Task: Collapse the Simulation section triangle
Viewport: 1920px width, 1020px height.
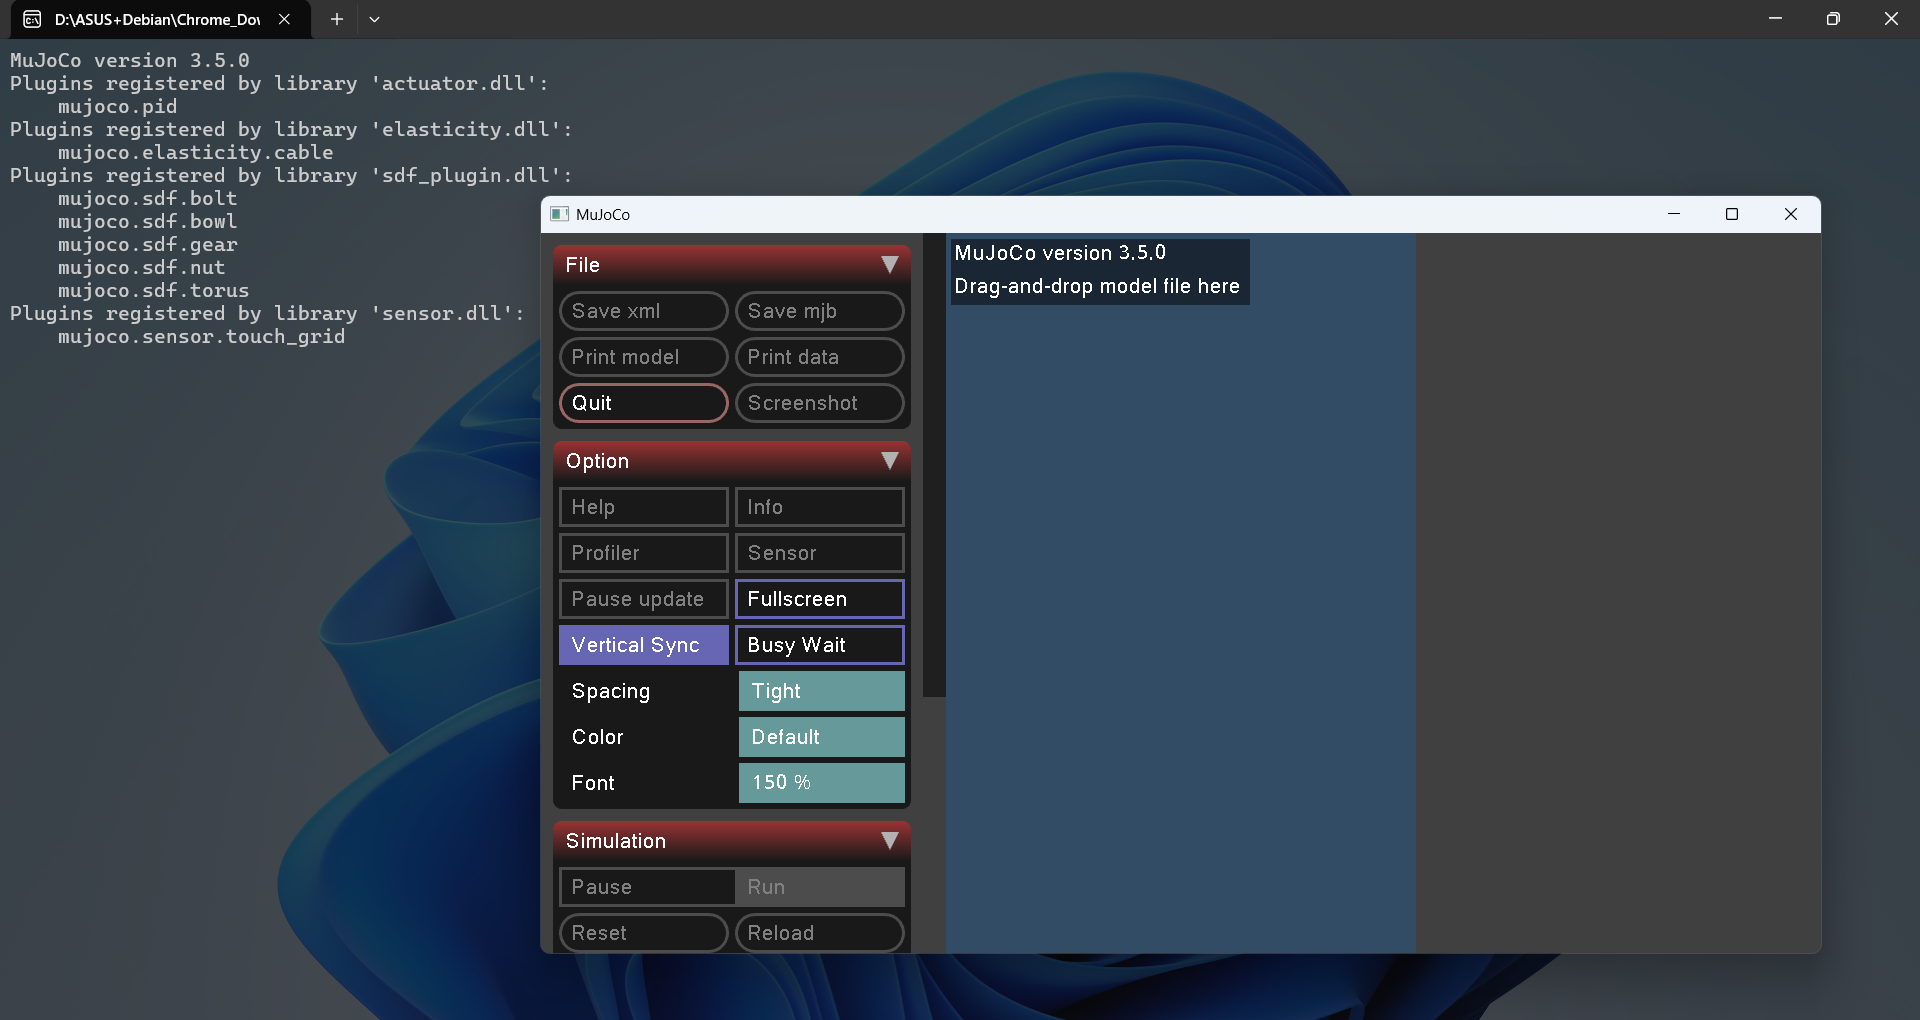Action: point(889,841)
